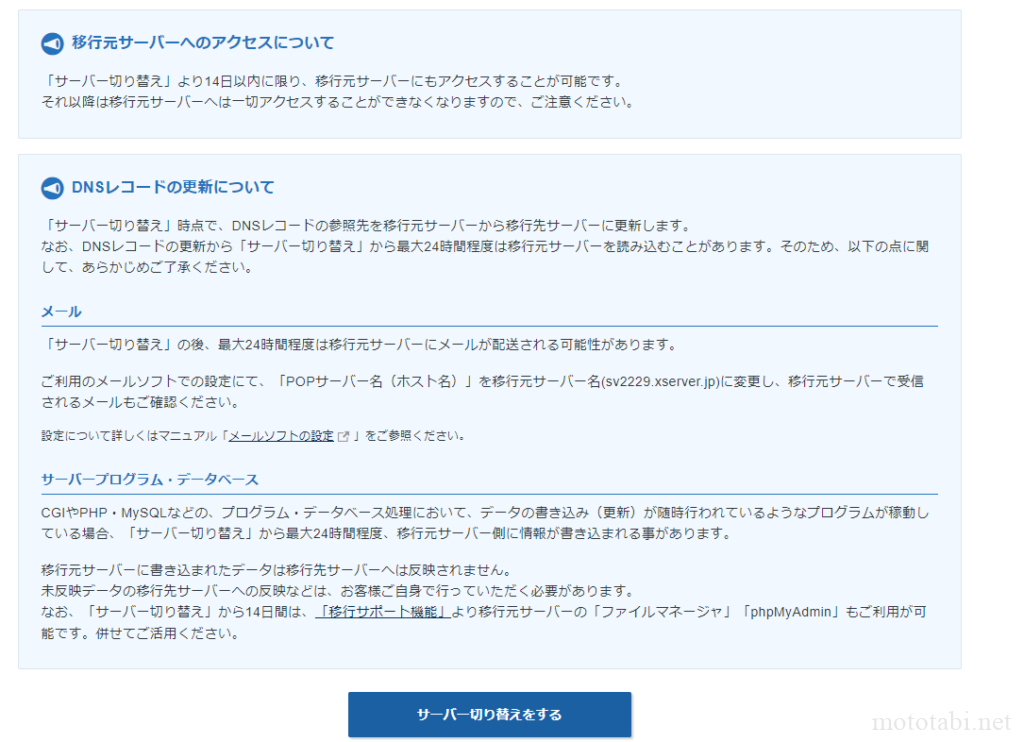This screenshot has width=1024, height=742.
Task: Click the line starting 「サーバー切り替え」の後、最大24時間程度
Action: click(x=359, y=344)
